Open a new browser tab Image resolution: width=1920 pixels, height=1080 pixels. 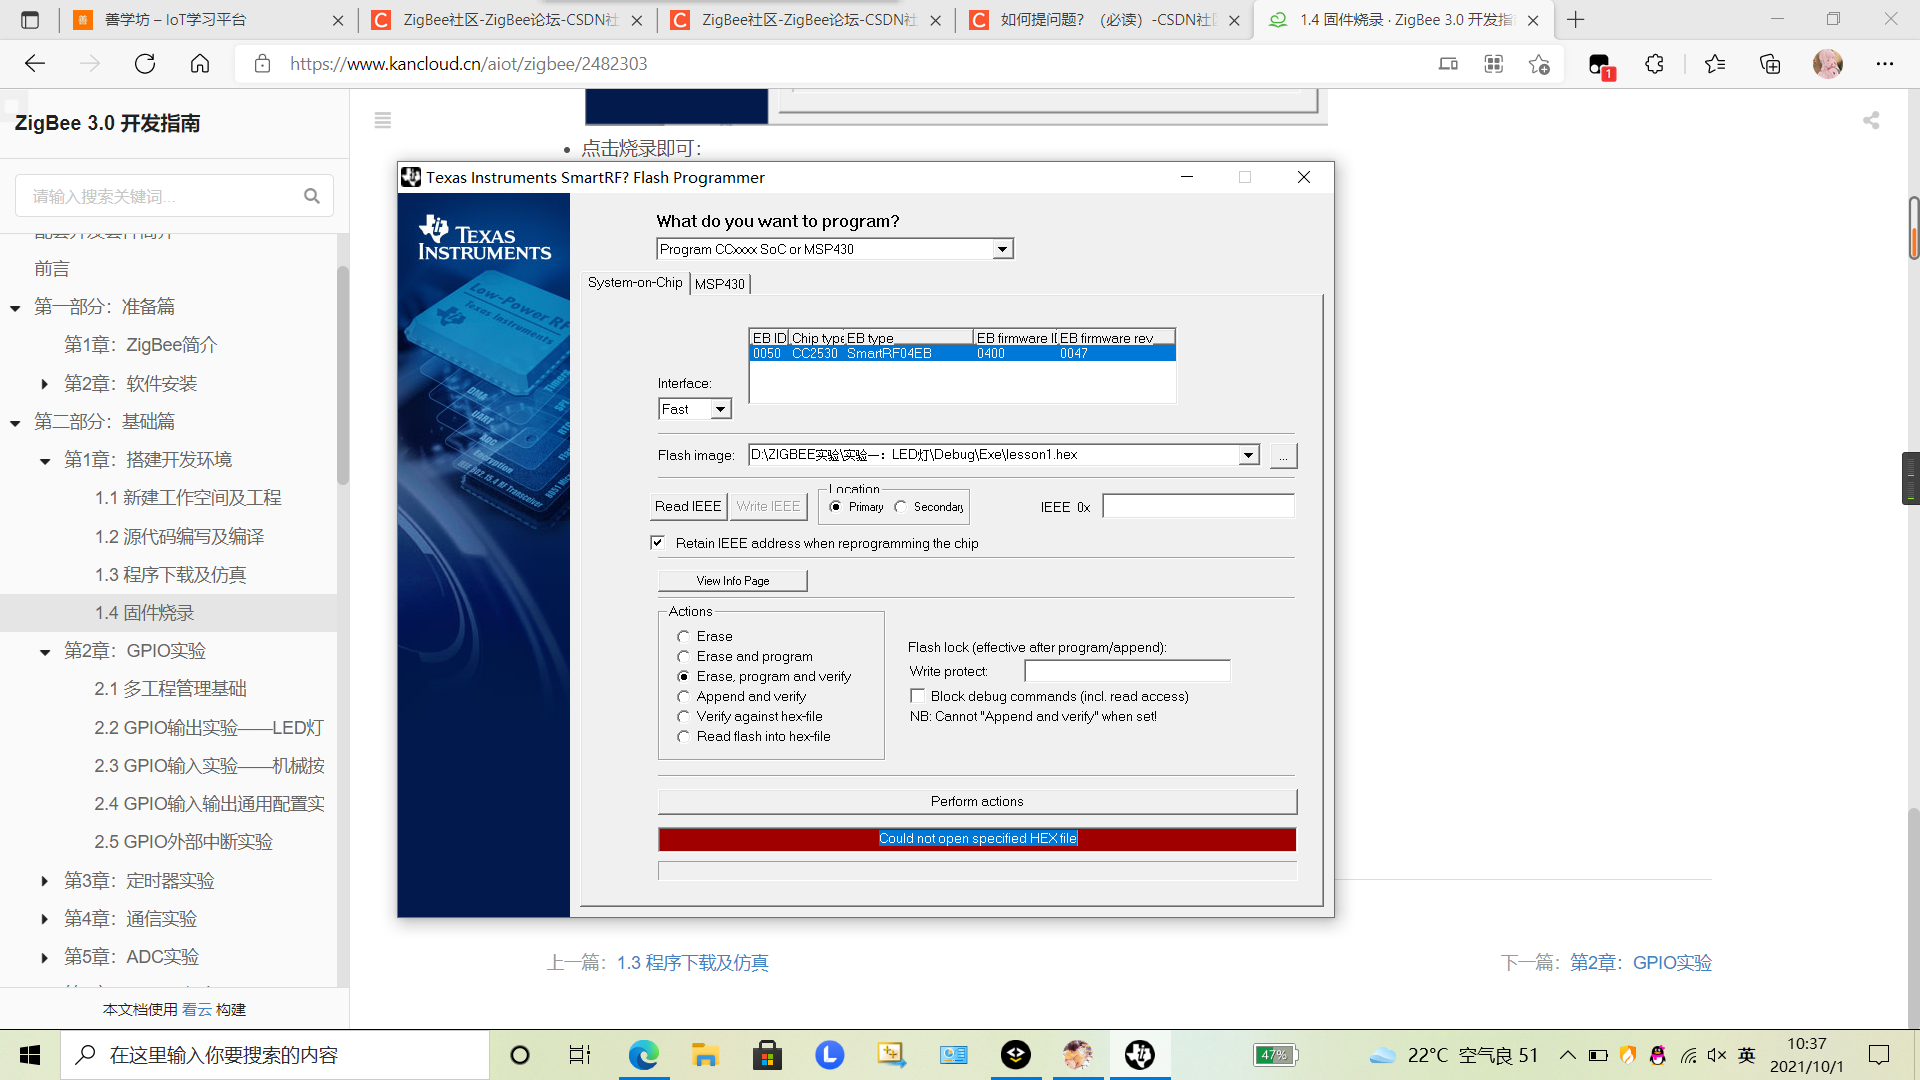click(1576, 20)
